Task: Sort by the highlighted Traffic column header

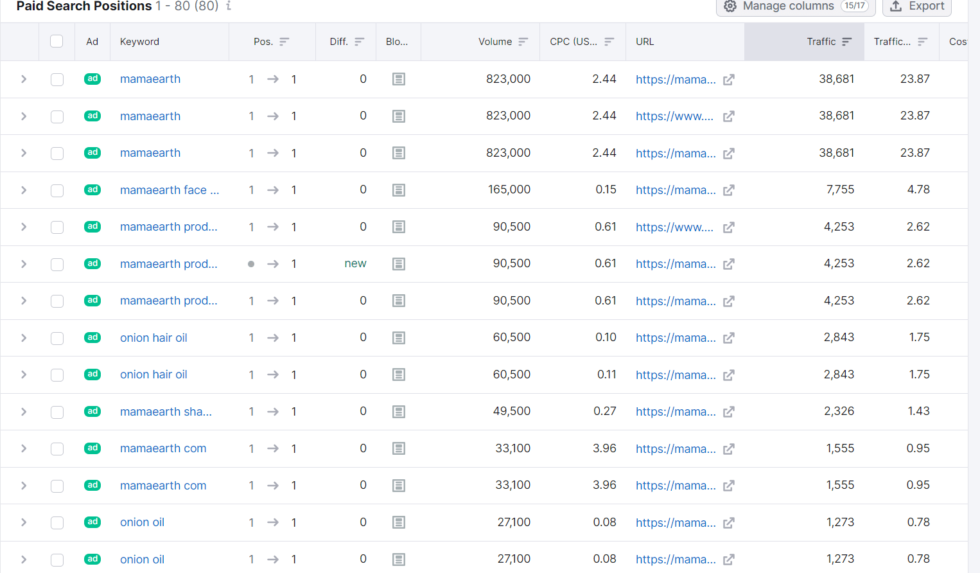Action: pos(828,42)
